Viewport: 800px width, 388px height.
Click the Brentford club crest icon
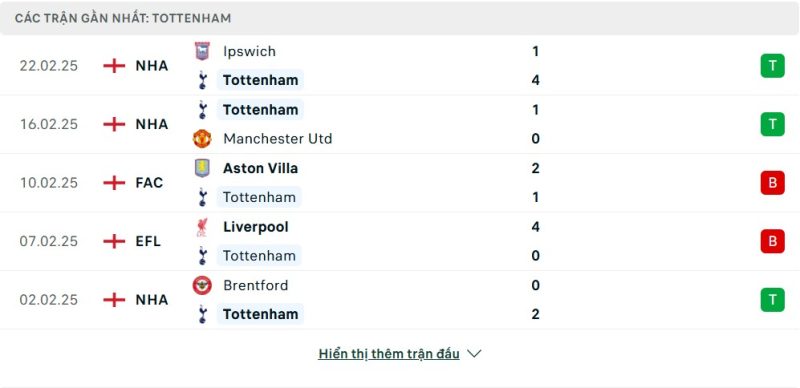pyautogui.click(x=202, y=285)
